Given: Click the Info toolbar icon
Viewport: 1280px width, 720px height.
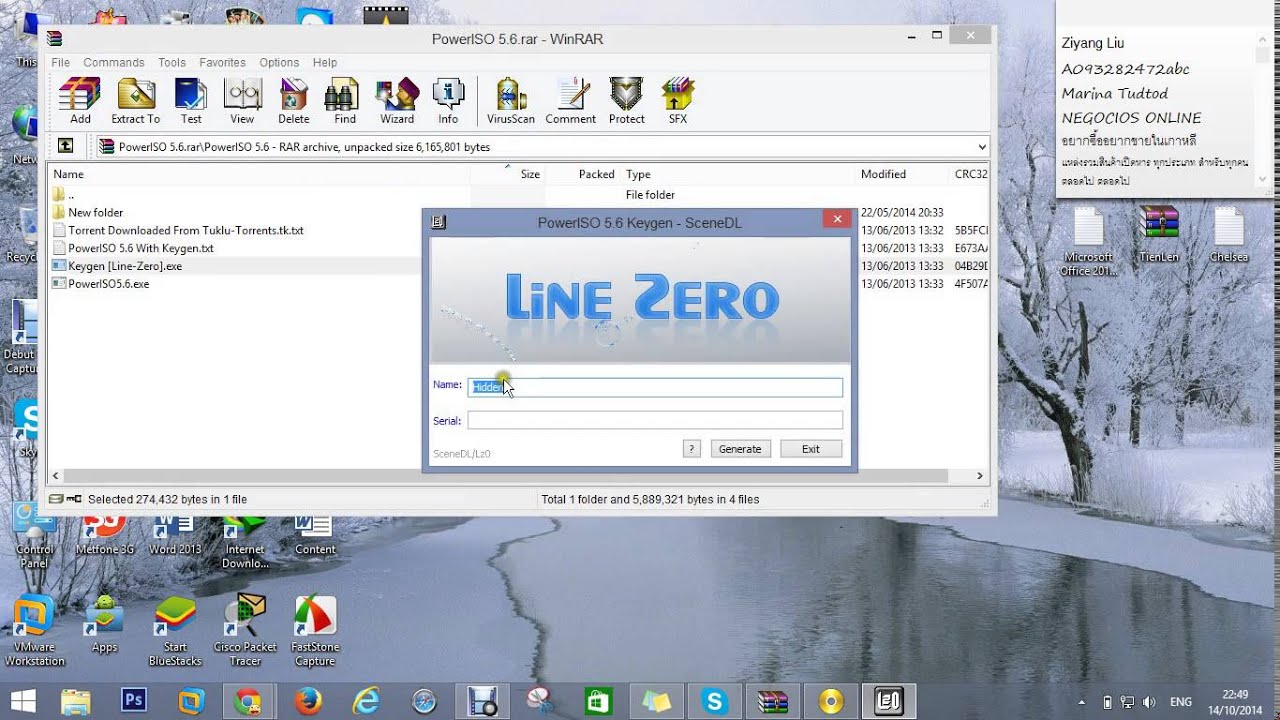Looking at the screenshot, I should point(448,101).
